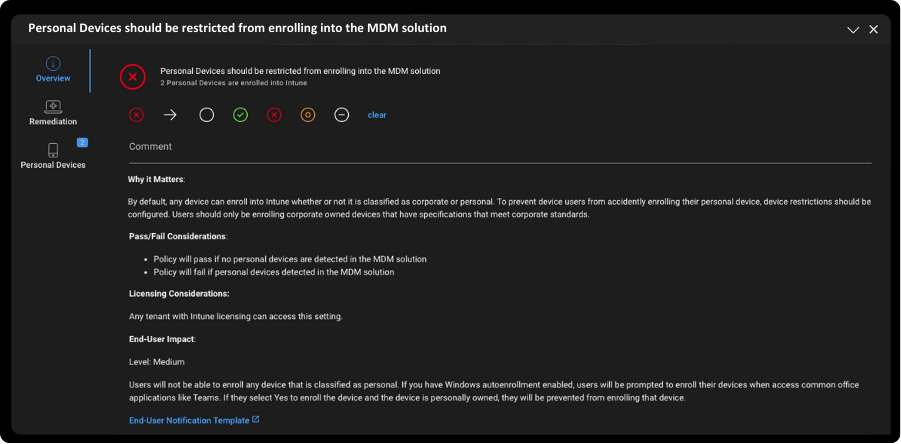Open the Personal Devices tab label

pyautogui.click(x=53, y=165)
